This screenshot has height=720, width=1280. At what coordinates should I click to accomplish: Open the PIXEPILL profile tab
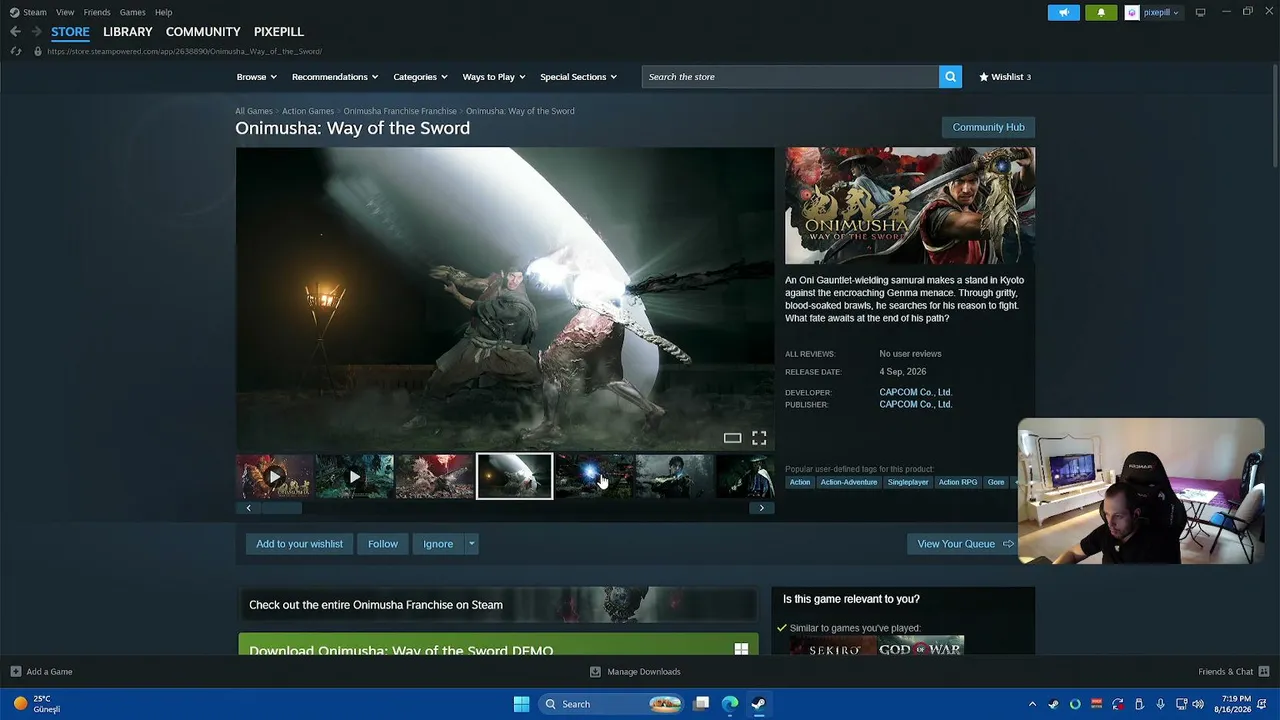279,32
